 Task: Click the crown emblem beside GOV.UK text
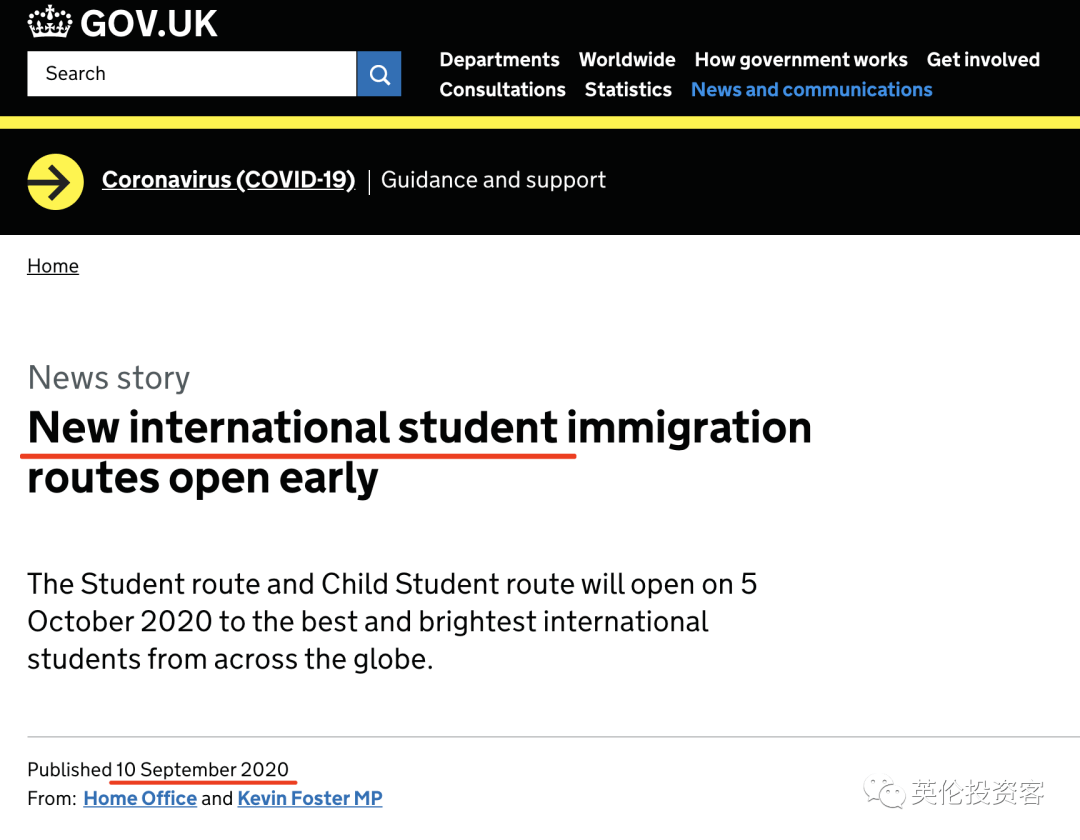coord(48,21)
